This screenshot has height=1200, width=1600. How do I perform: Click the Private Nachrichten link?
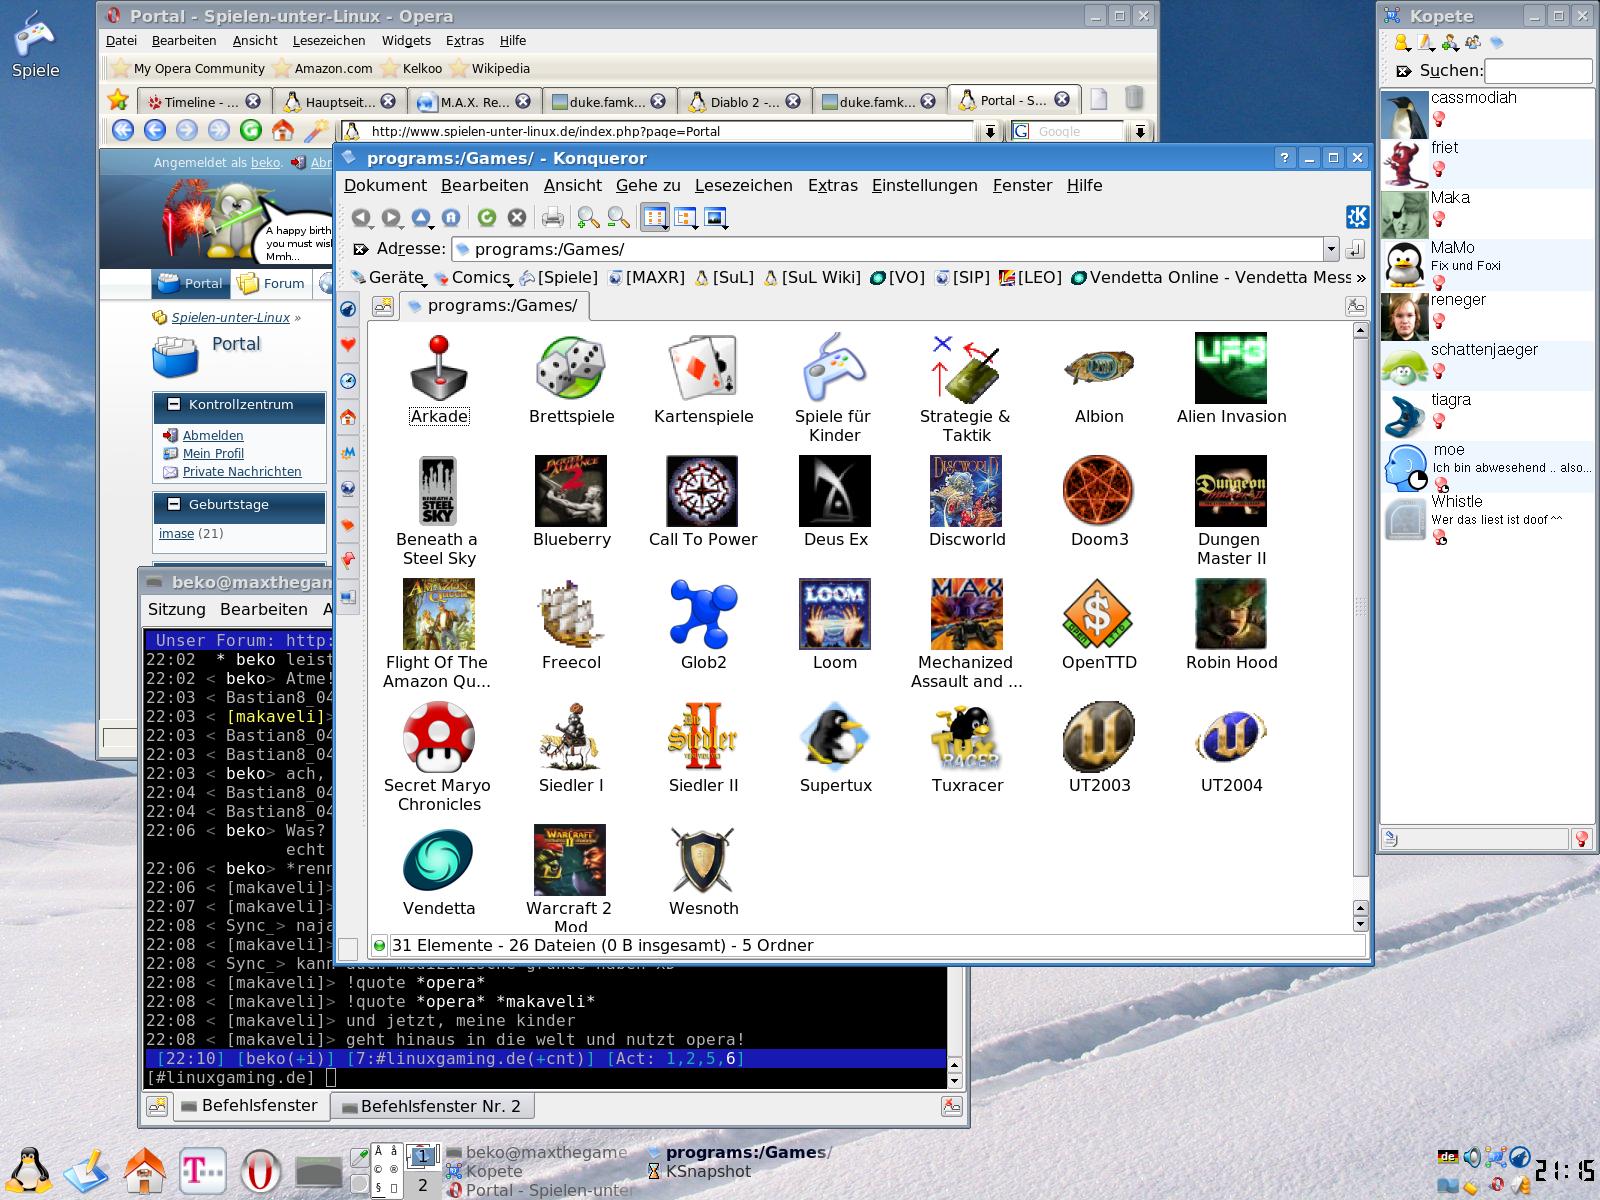click(x=242, y=471)
